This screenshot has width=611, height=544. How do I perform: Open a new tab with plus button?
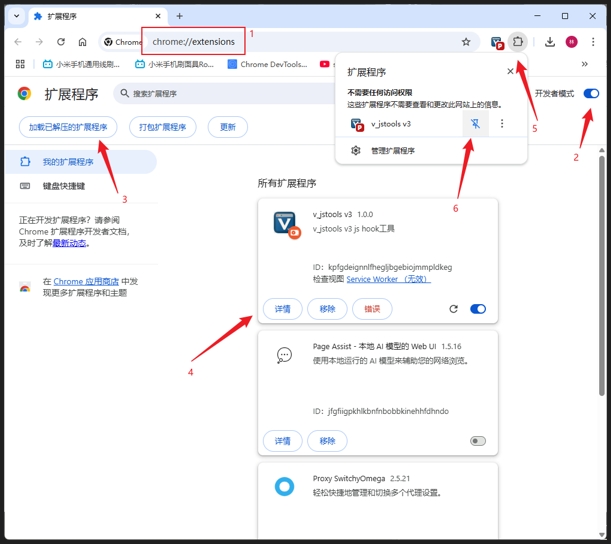[179, 16]
